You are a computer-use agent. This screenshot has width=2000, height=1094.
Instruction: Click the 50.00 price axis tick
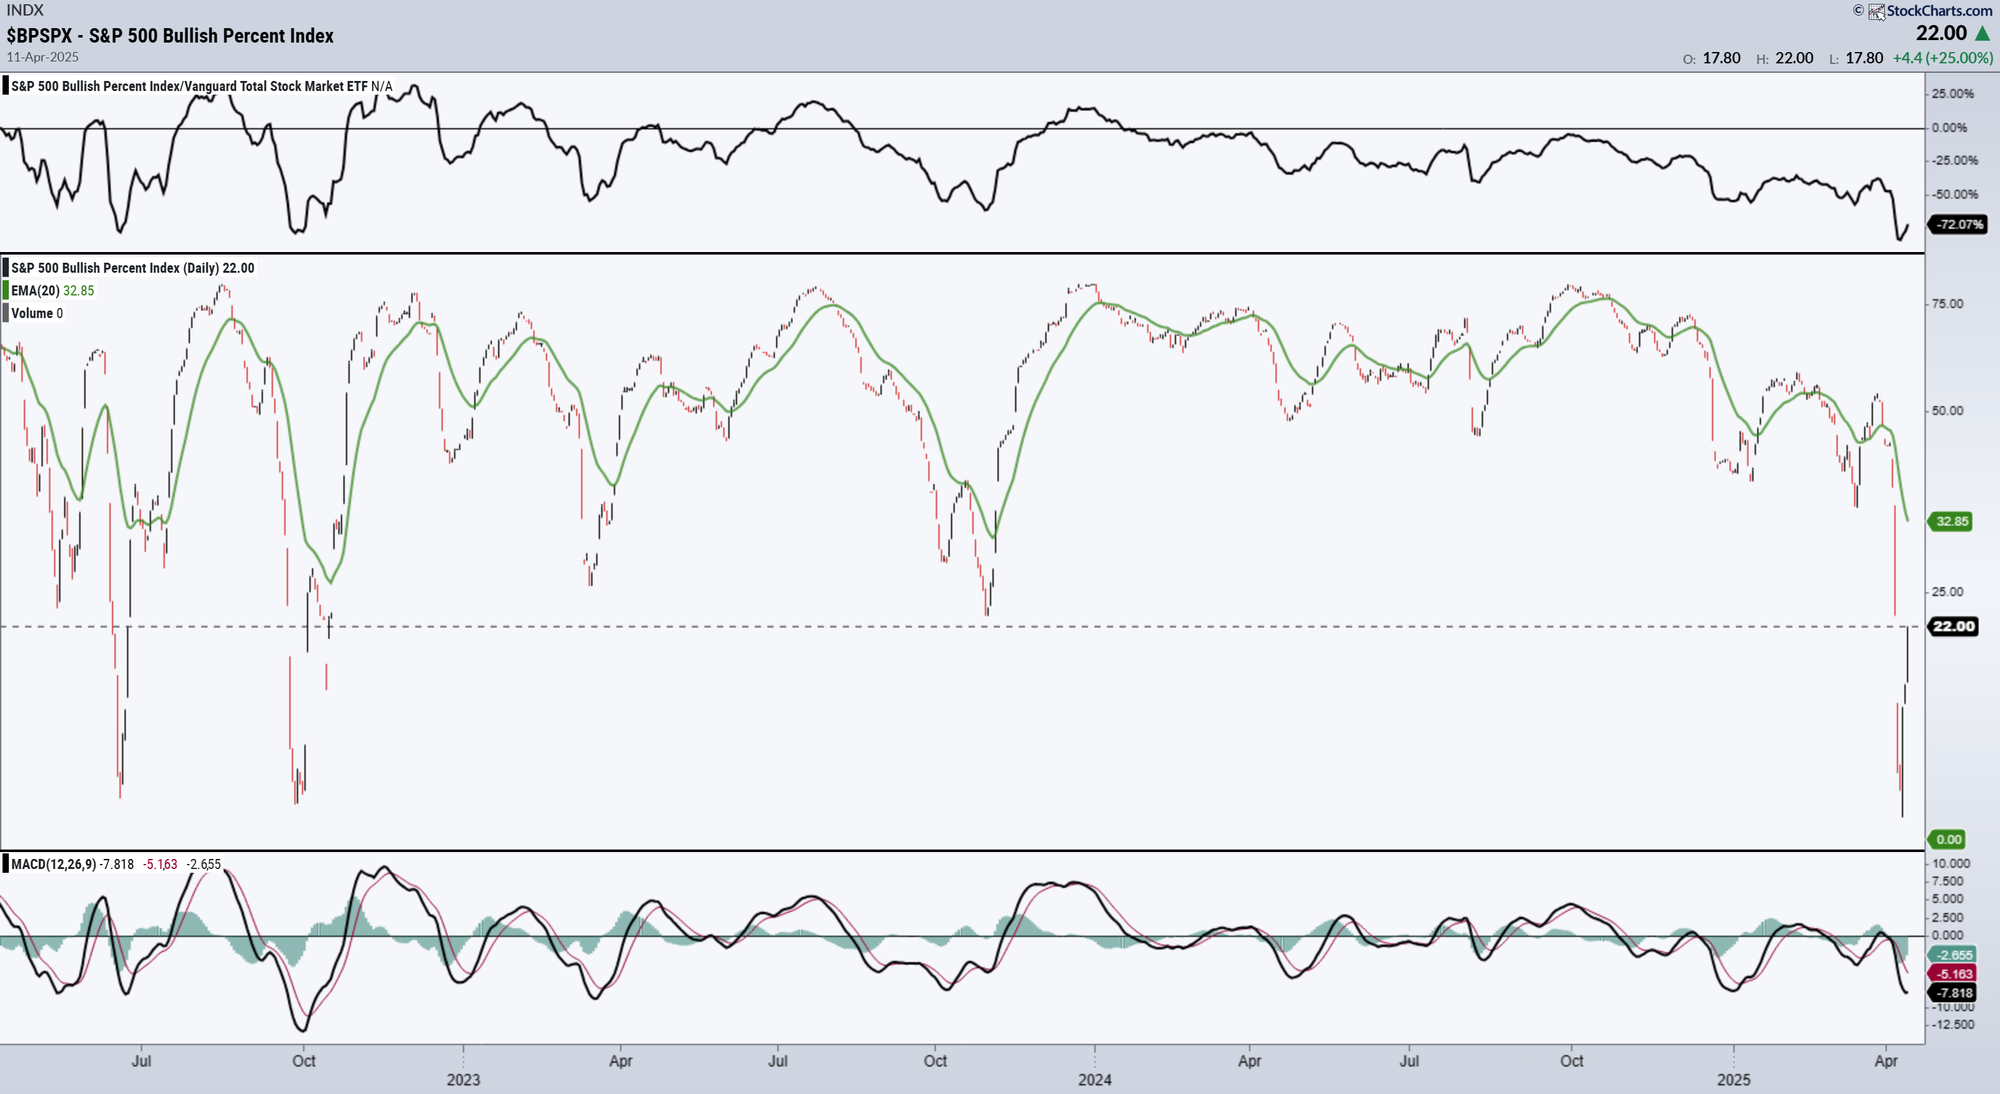(1947, 411)
